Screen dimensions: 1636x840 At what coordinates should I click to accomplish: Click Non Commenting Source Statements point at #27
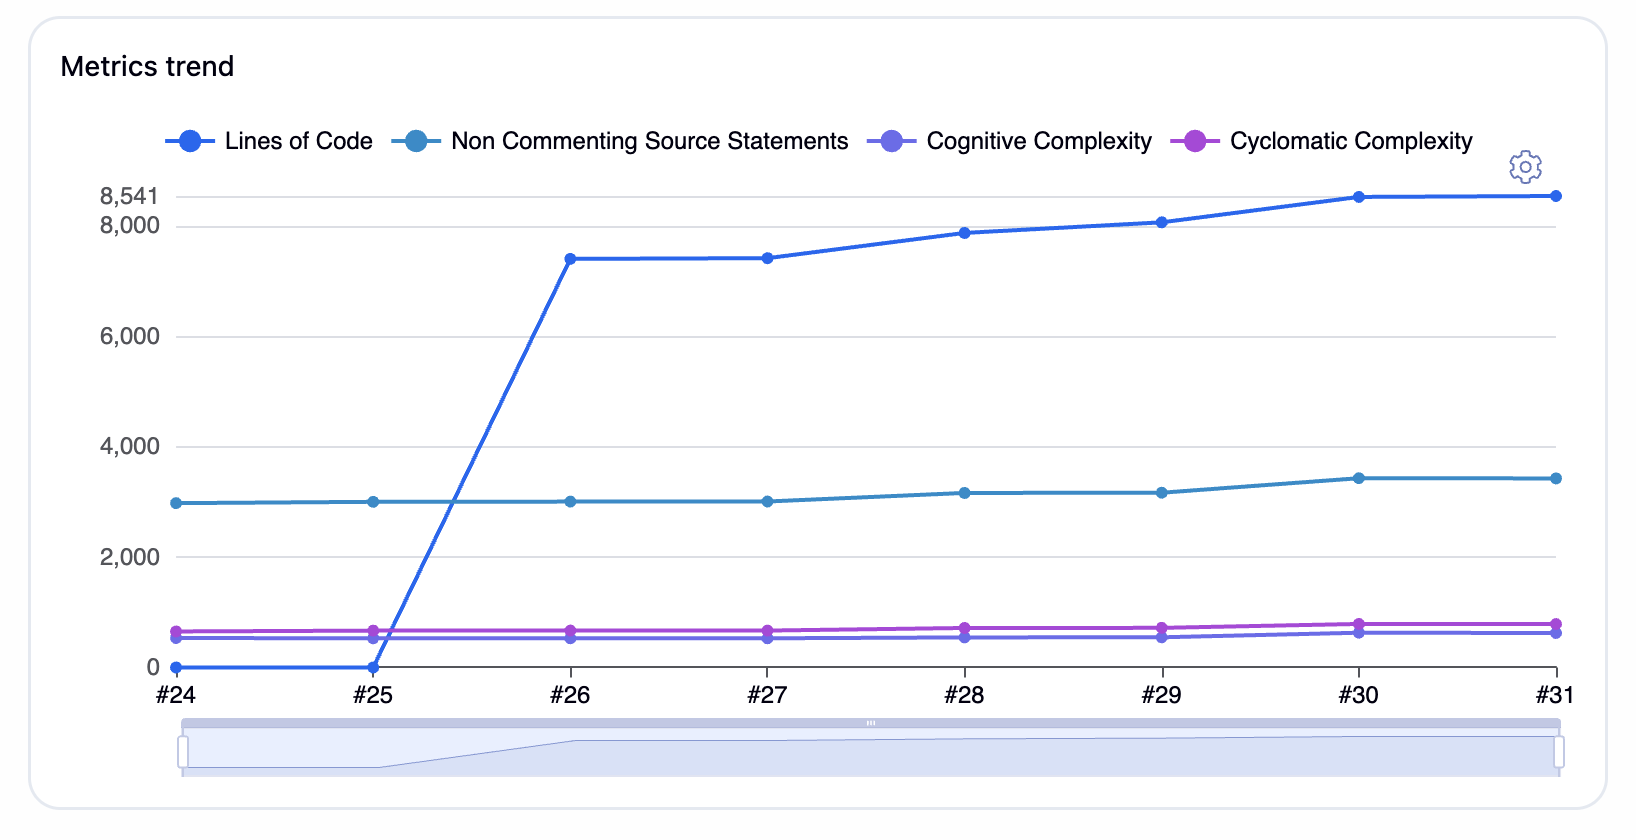pyautogui.click(x=767, y=501)
